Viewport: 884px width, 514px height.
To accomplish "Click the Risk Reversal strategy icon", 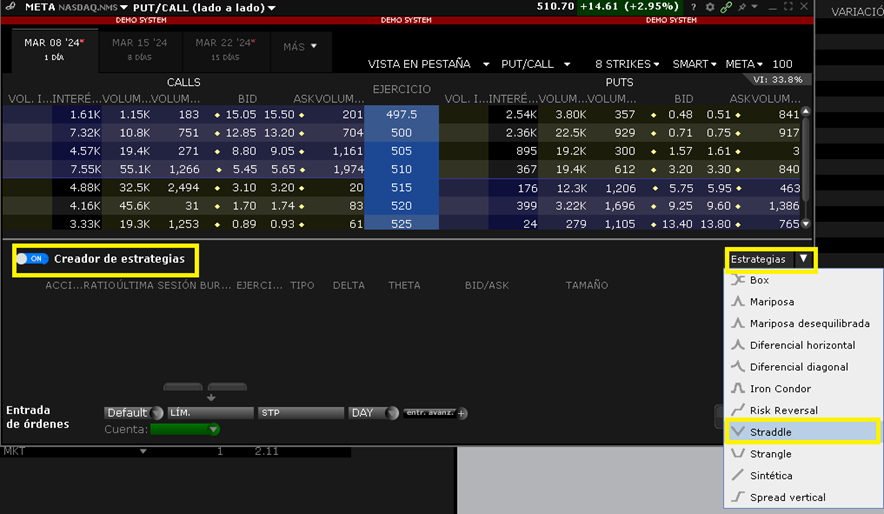I will [x=738, y=410].
